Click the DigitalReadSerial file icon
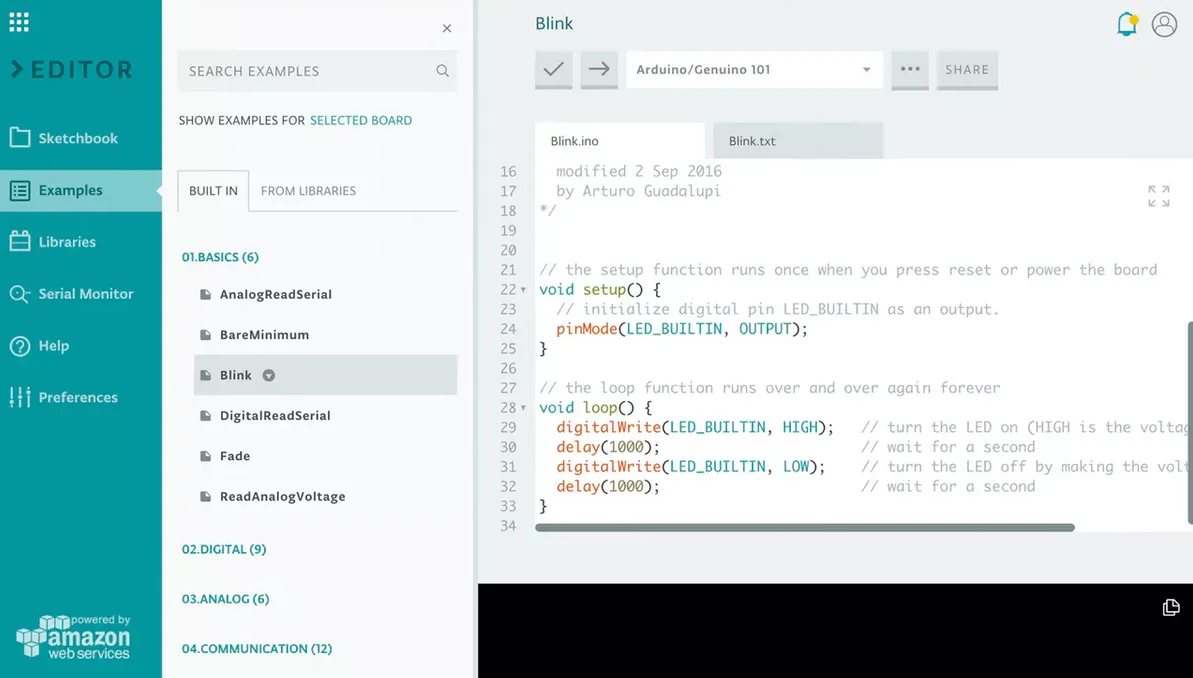 click(205, 415)
